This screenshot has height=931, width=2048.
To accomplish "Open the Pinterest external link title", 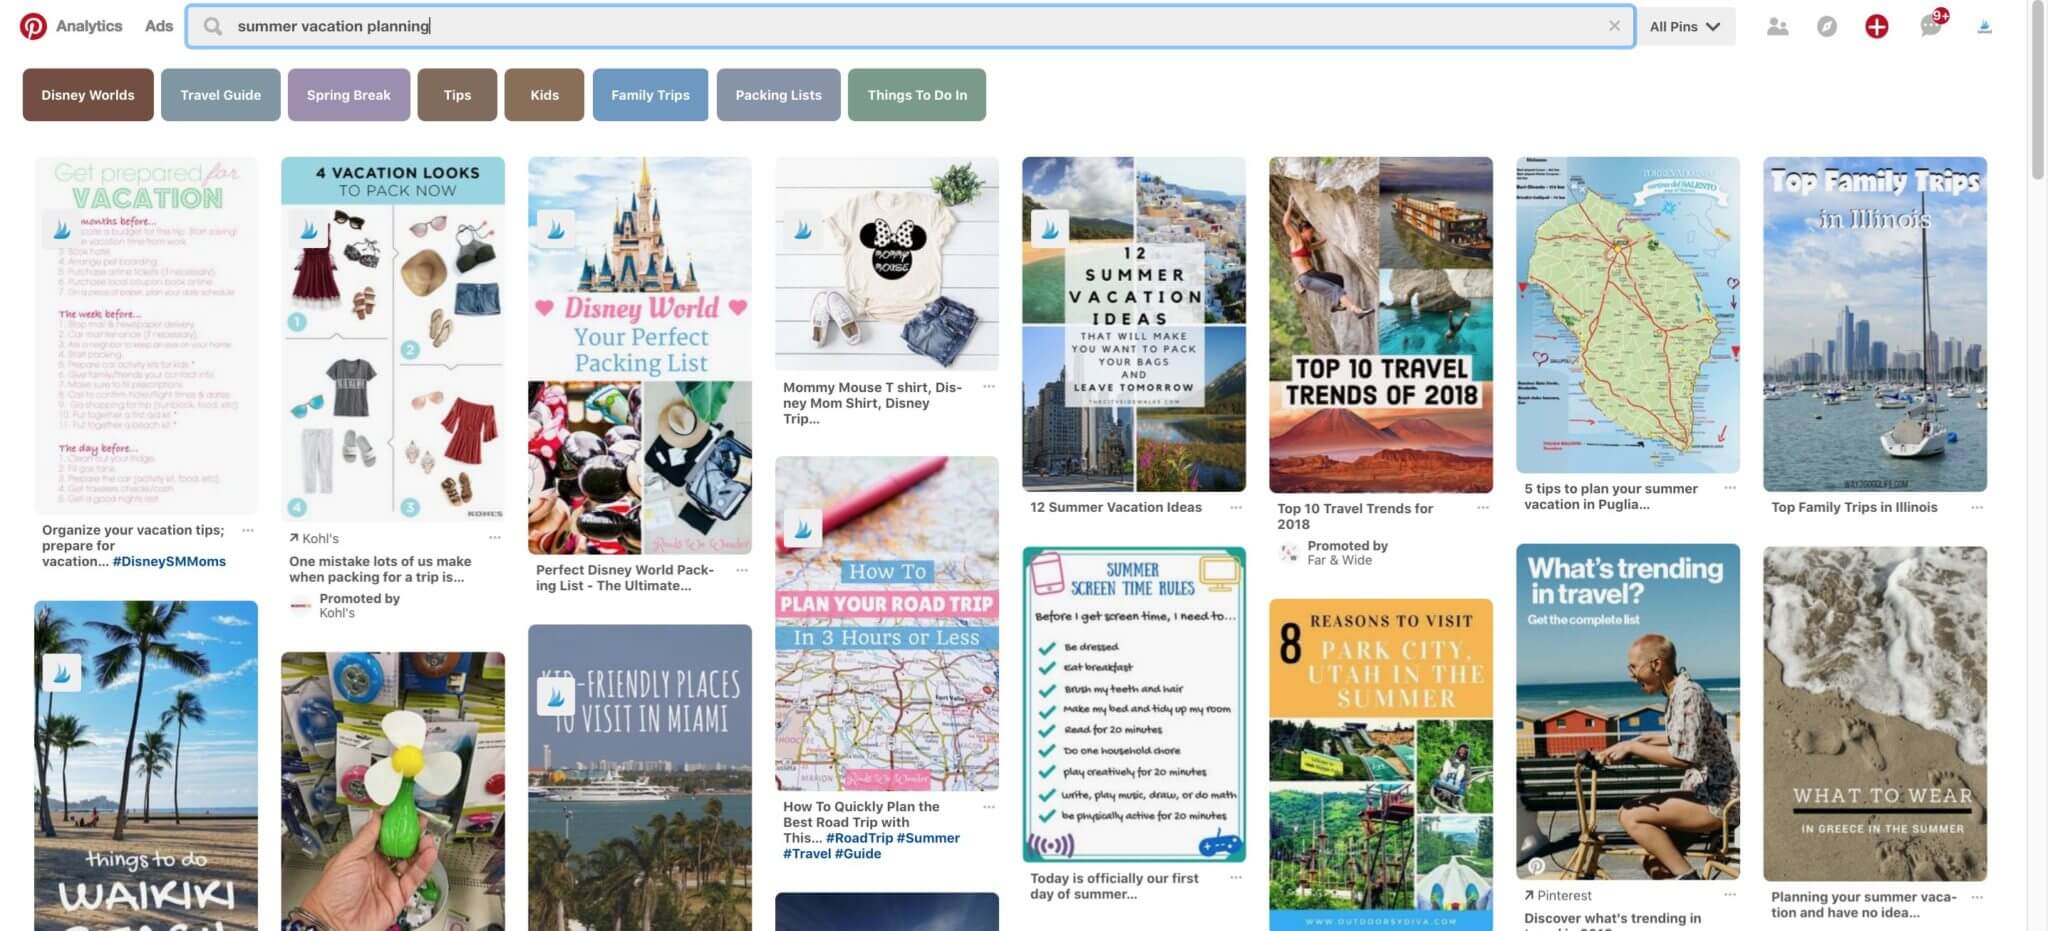I will [1558, 896].
